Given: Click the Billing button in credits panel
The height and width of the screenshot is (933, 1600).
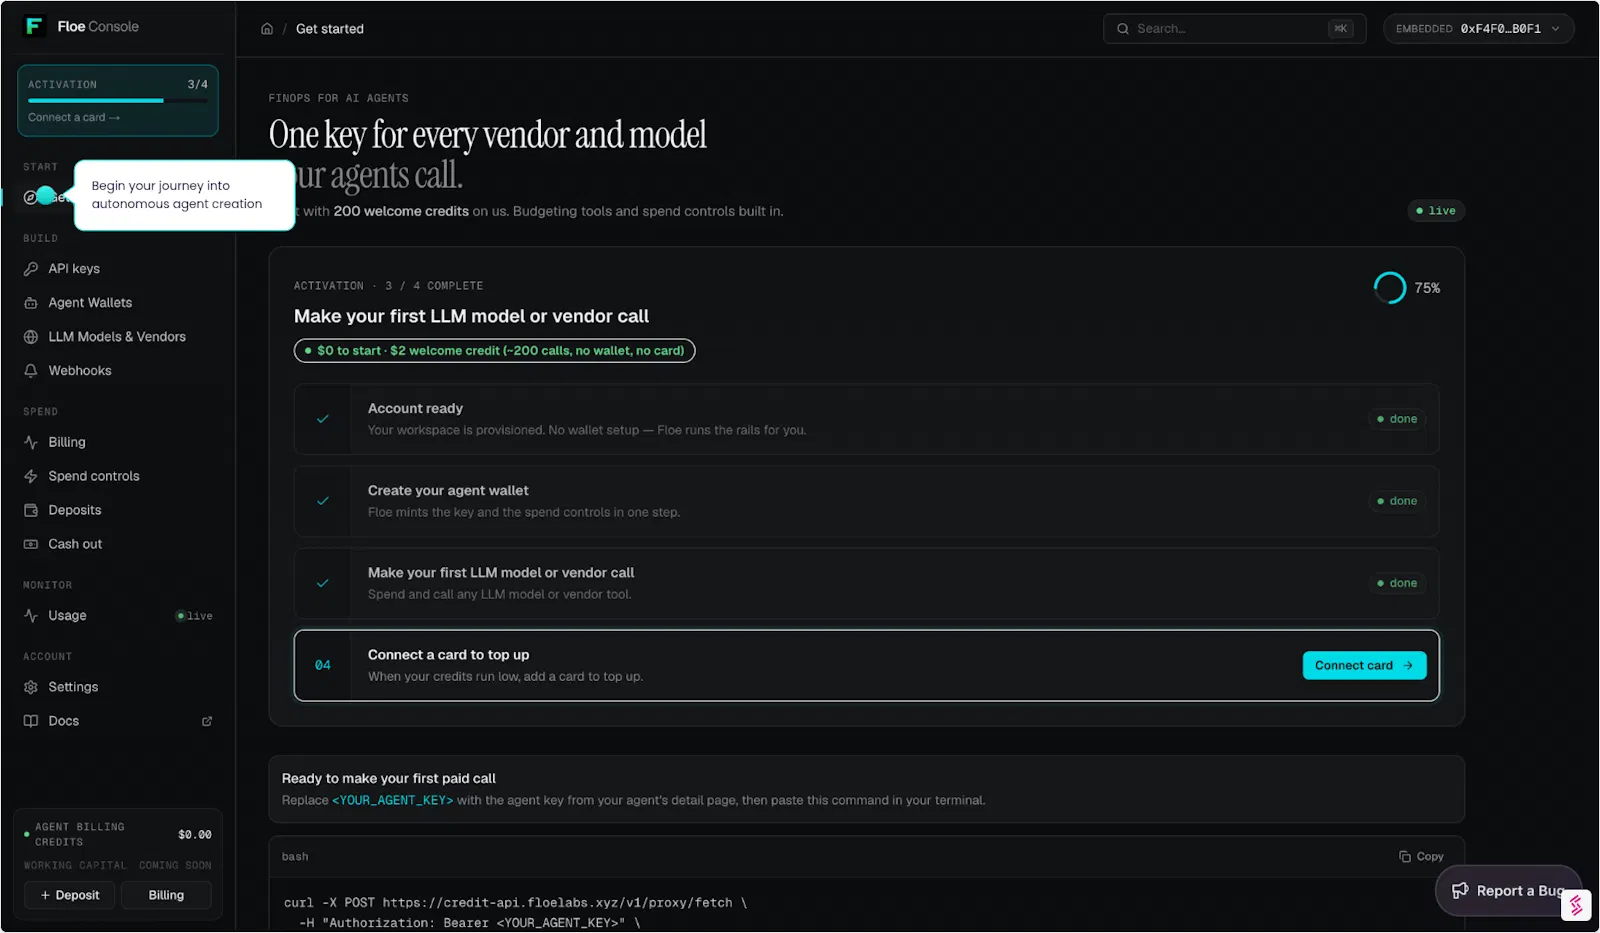Looking at the screenshot, I should pyautogui.click(x=166, y=895).
